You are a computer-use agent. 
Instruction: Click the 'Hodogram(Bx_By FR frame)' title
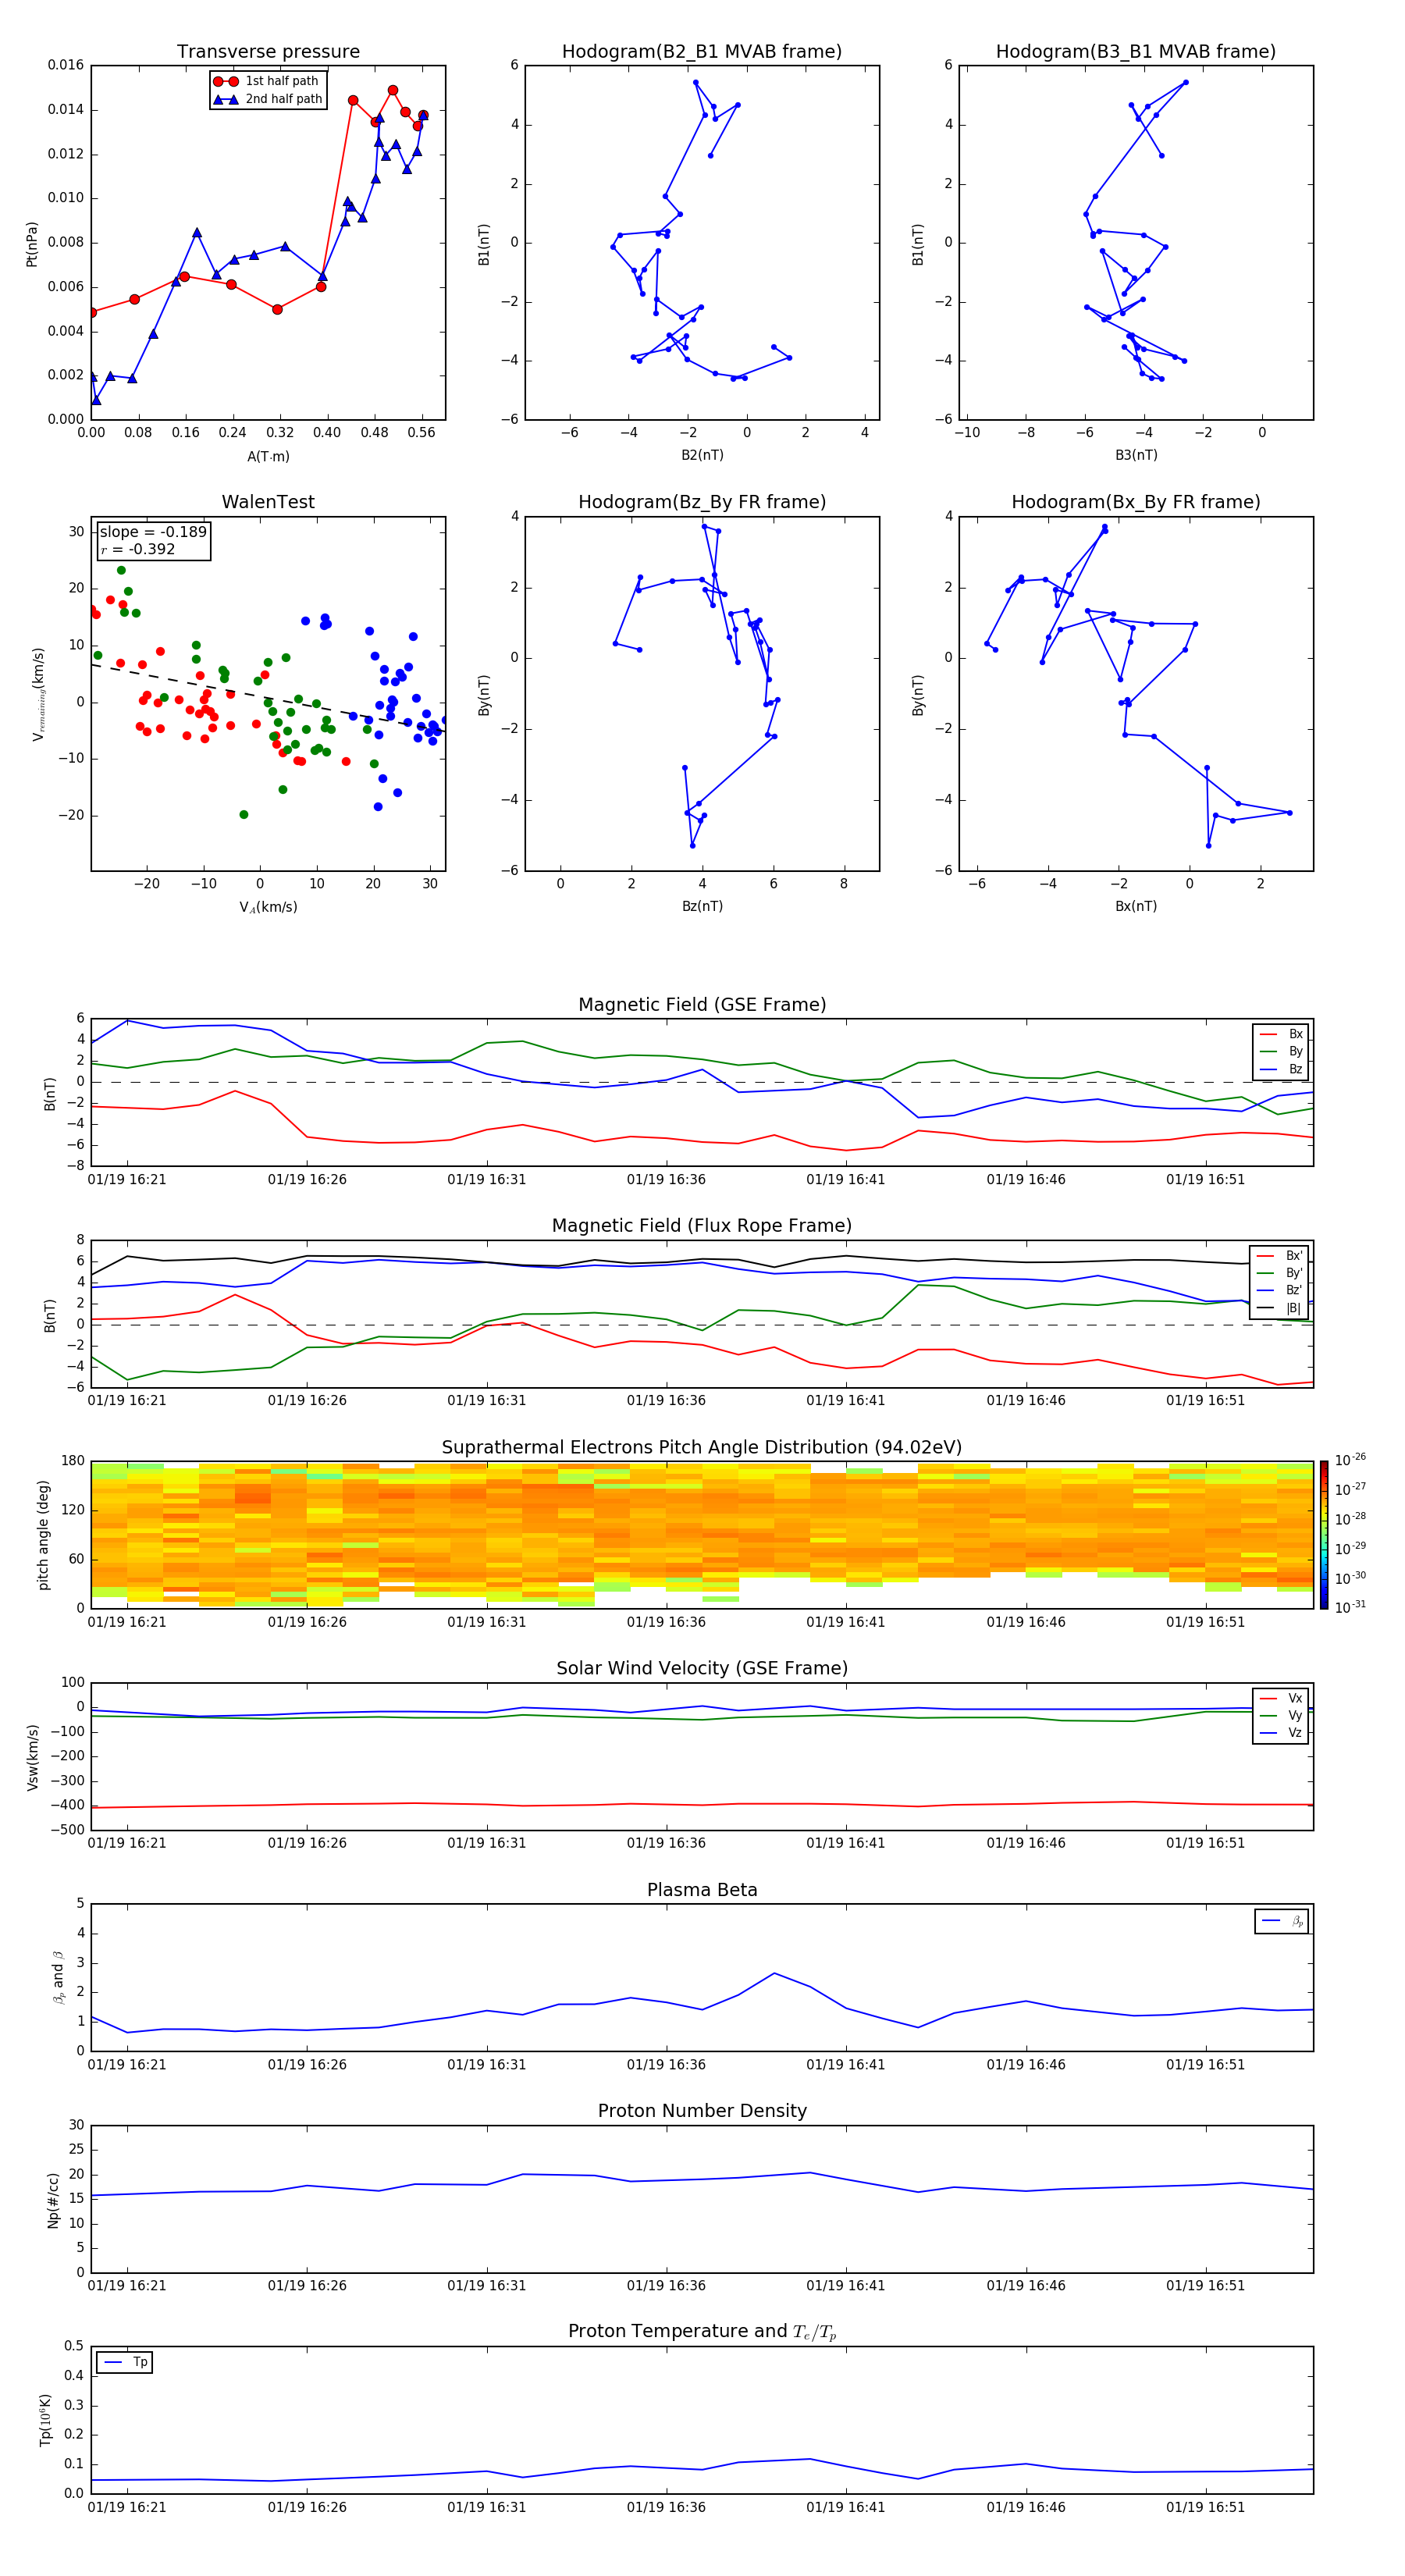1136,502
